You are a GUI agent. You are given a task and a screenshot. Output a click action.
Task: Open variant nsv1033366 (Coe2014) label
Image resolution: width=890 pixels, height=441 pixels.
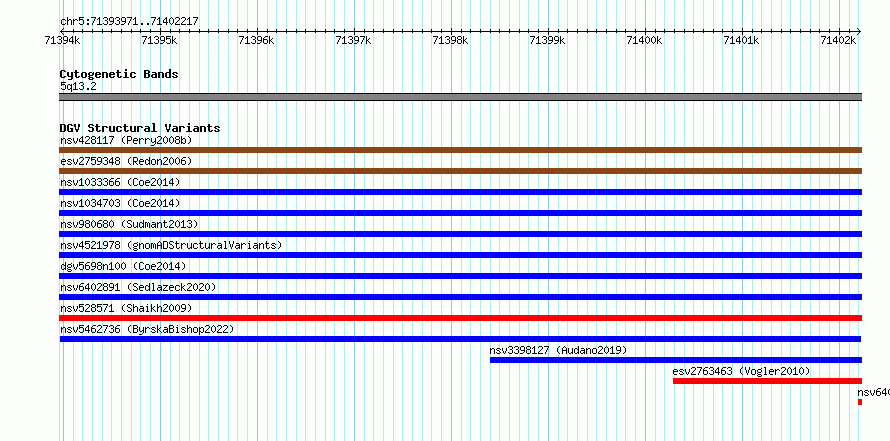(120, 182)
